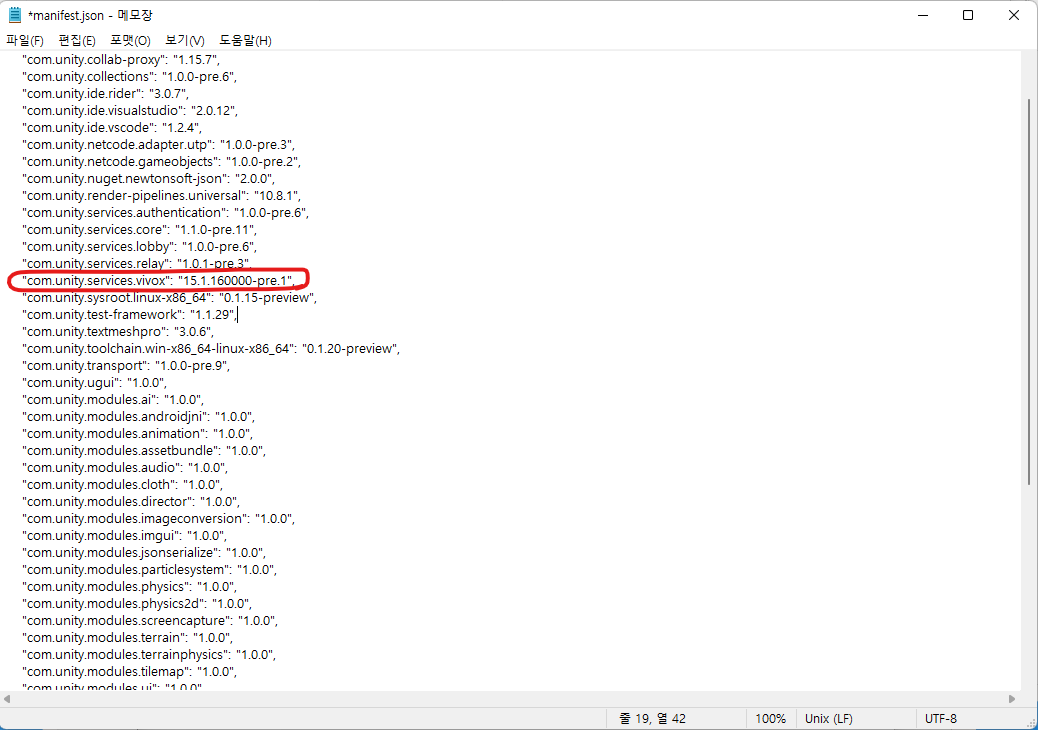The image size is (1038, 730).
Task: Click the "com.unity.toolchain.win-x86_64-linux-x86_64" line
Action: (211, 349)
